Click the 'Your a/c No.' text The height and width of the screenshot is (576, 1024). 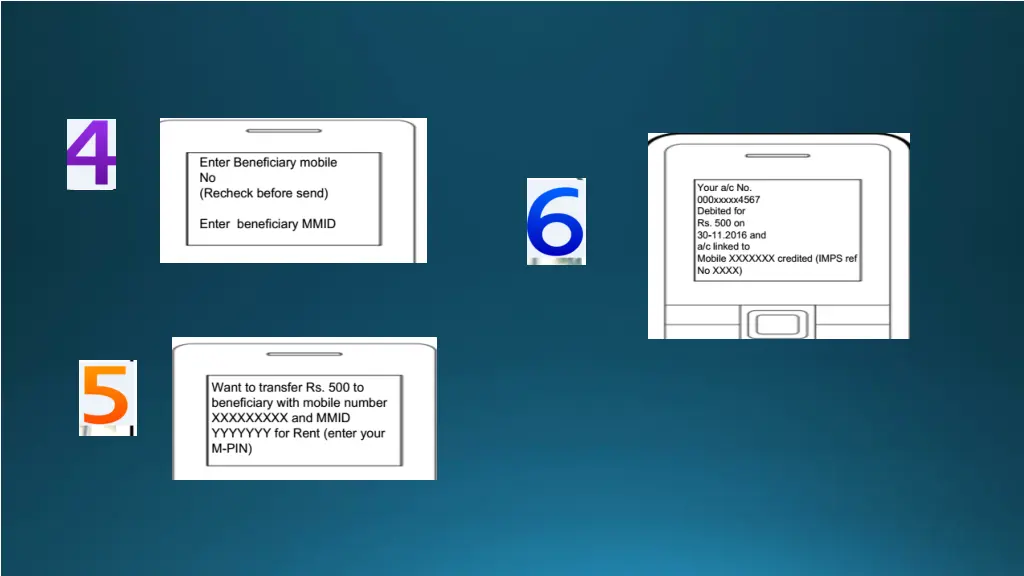[x=724, y=188]
